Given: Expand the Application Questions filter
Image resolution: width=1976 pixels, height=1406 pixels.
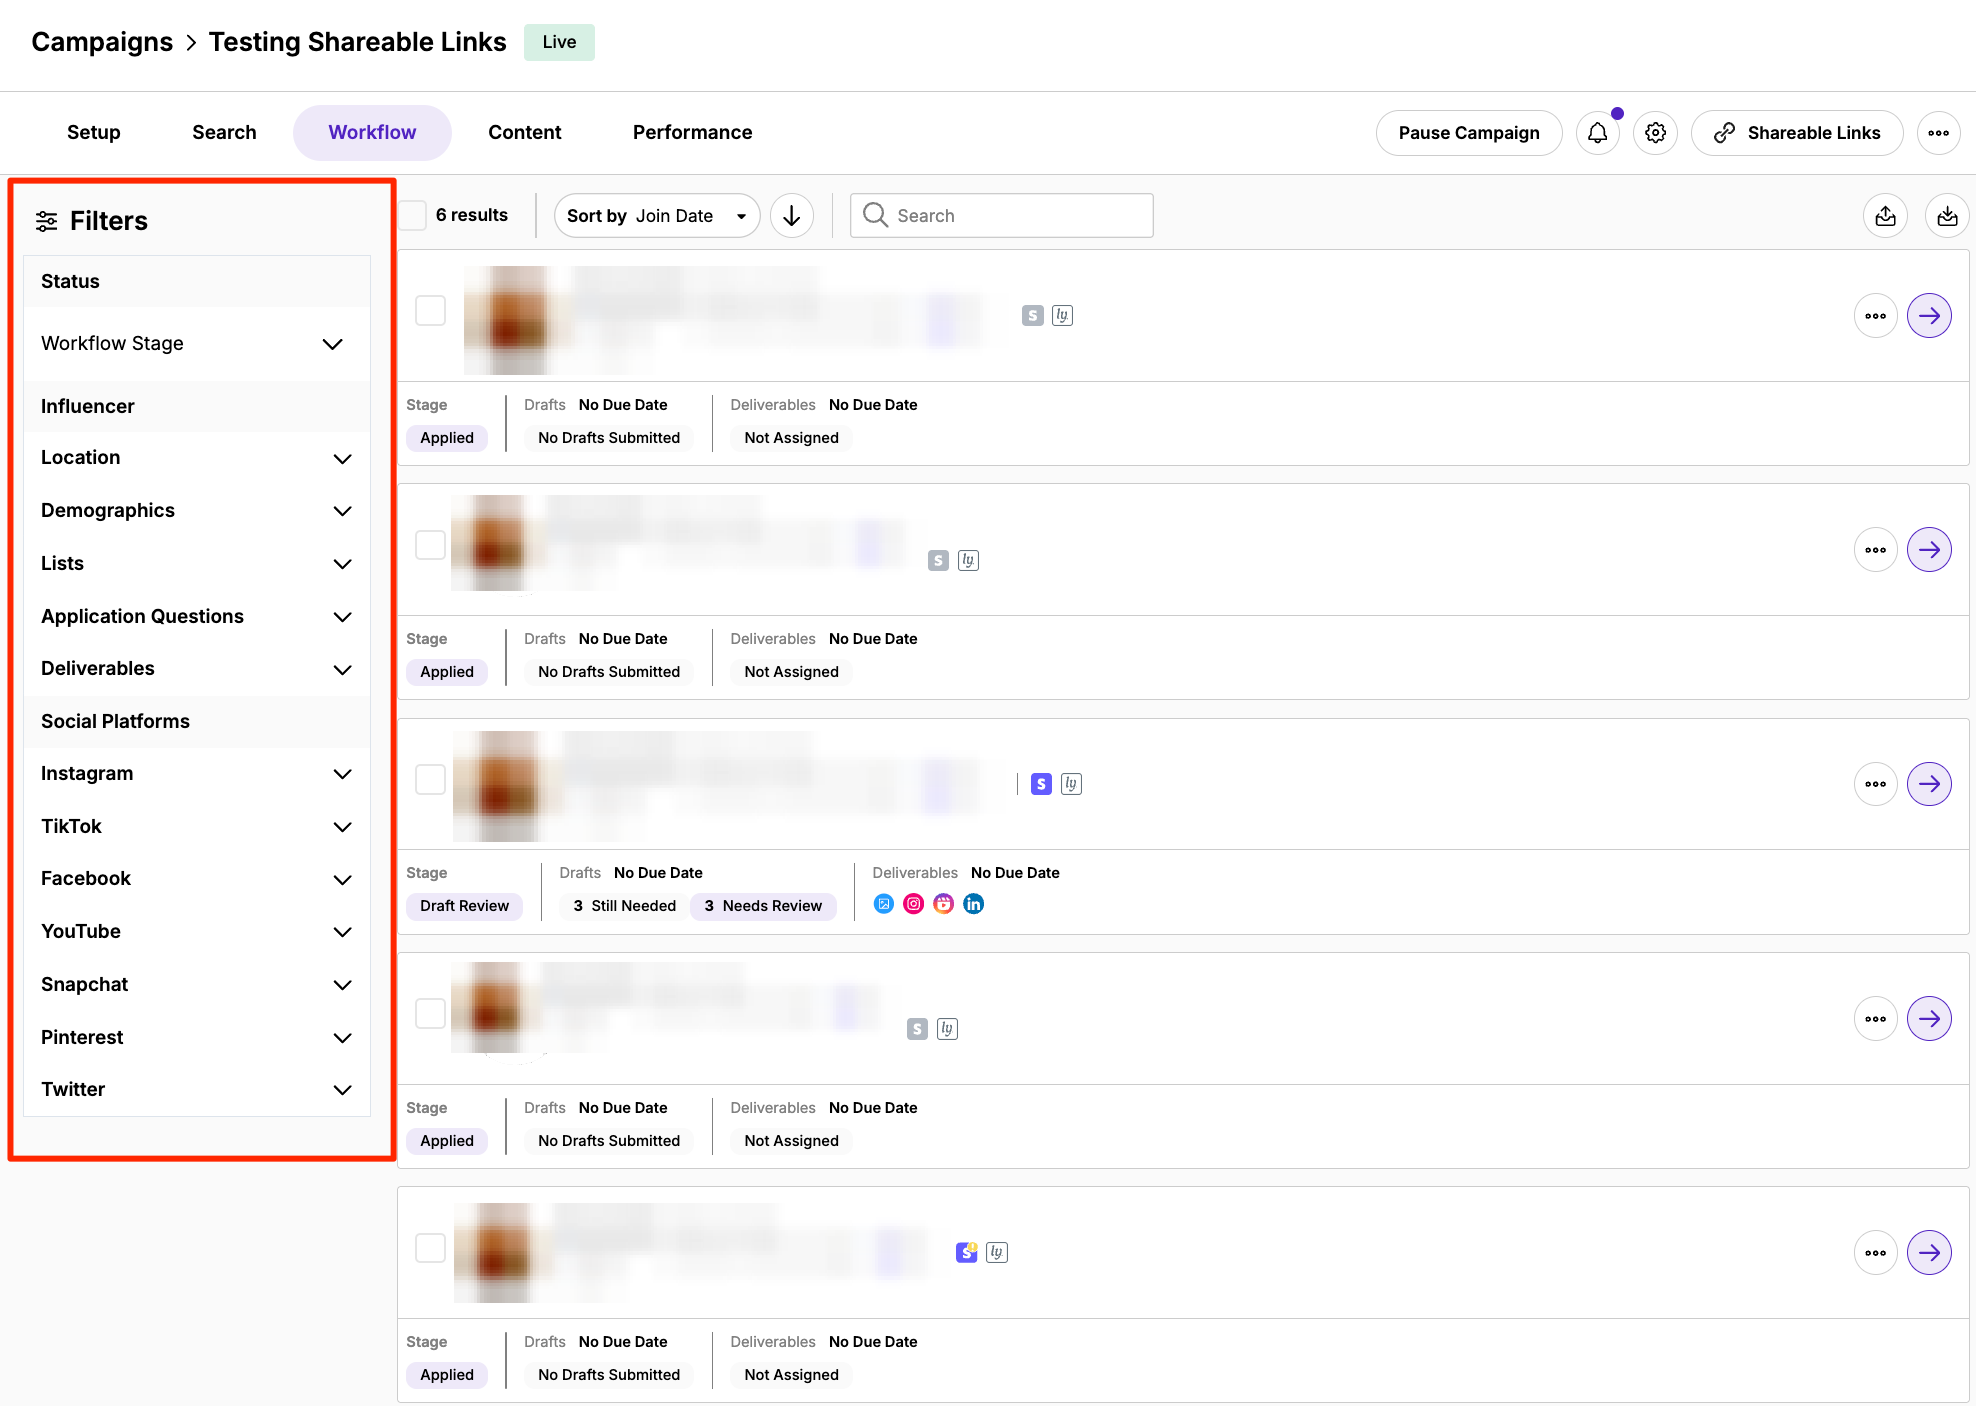Looking at the screenshot, I should click(197, 617).
